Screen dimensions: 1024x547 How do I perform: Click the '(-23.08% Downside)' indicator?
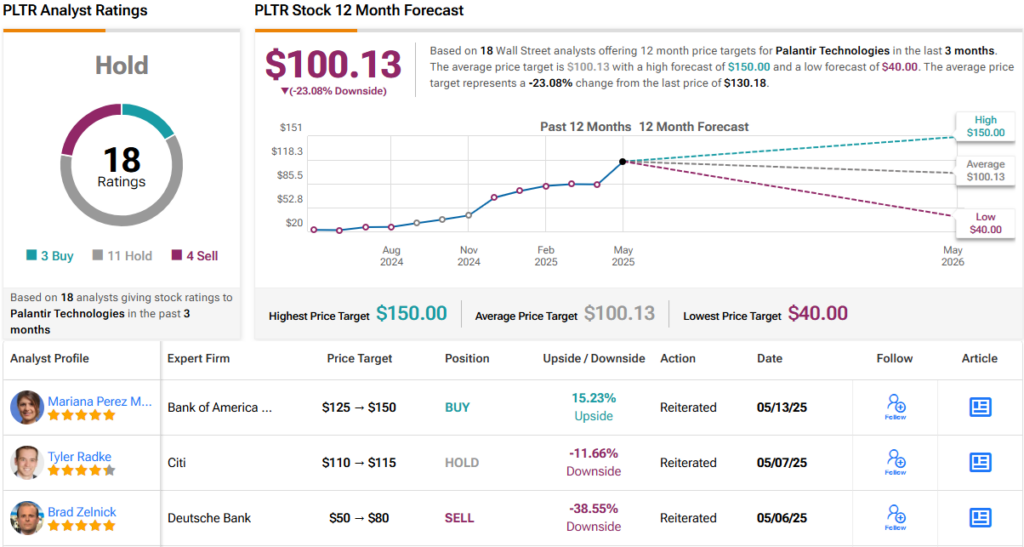coord(333,91)
